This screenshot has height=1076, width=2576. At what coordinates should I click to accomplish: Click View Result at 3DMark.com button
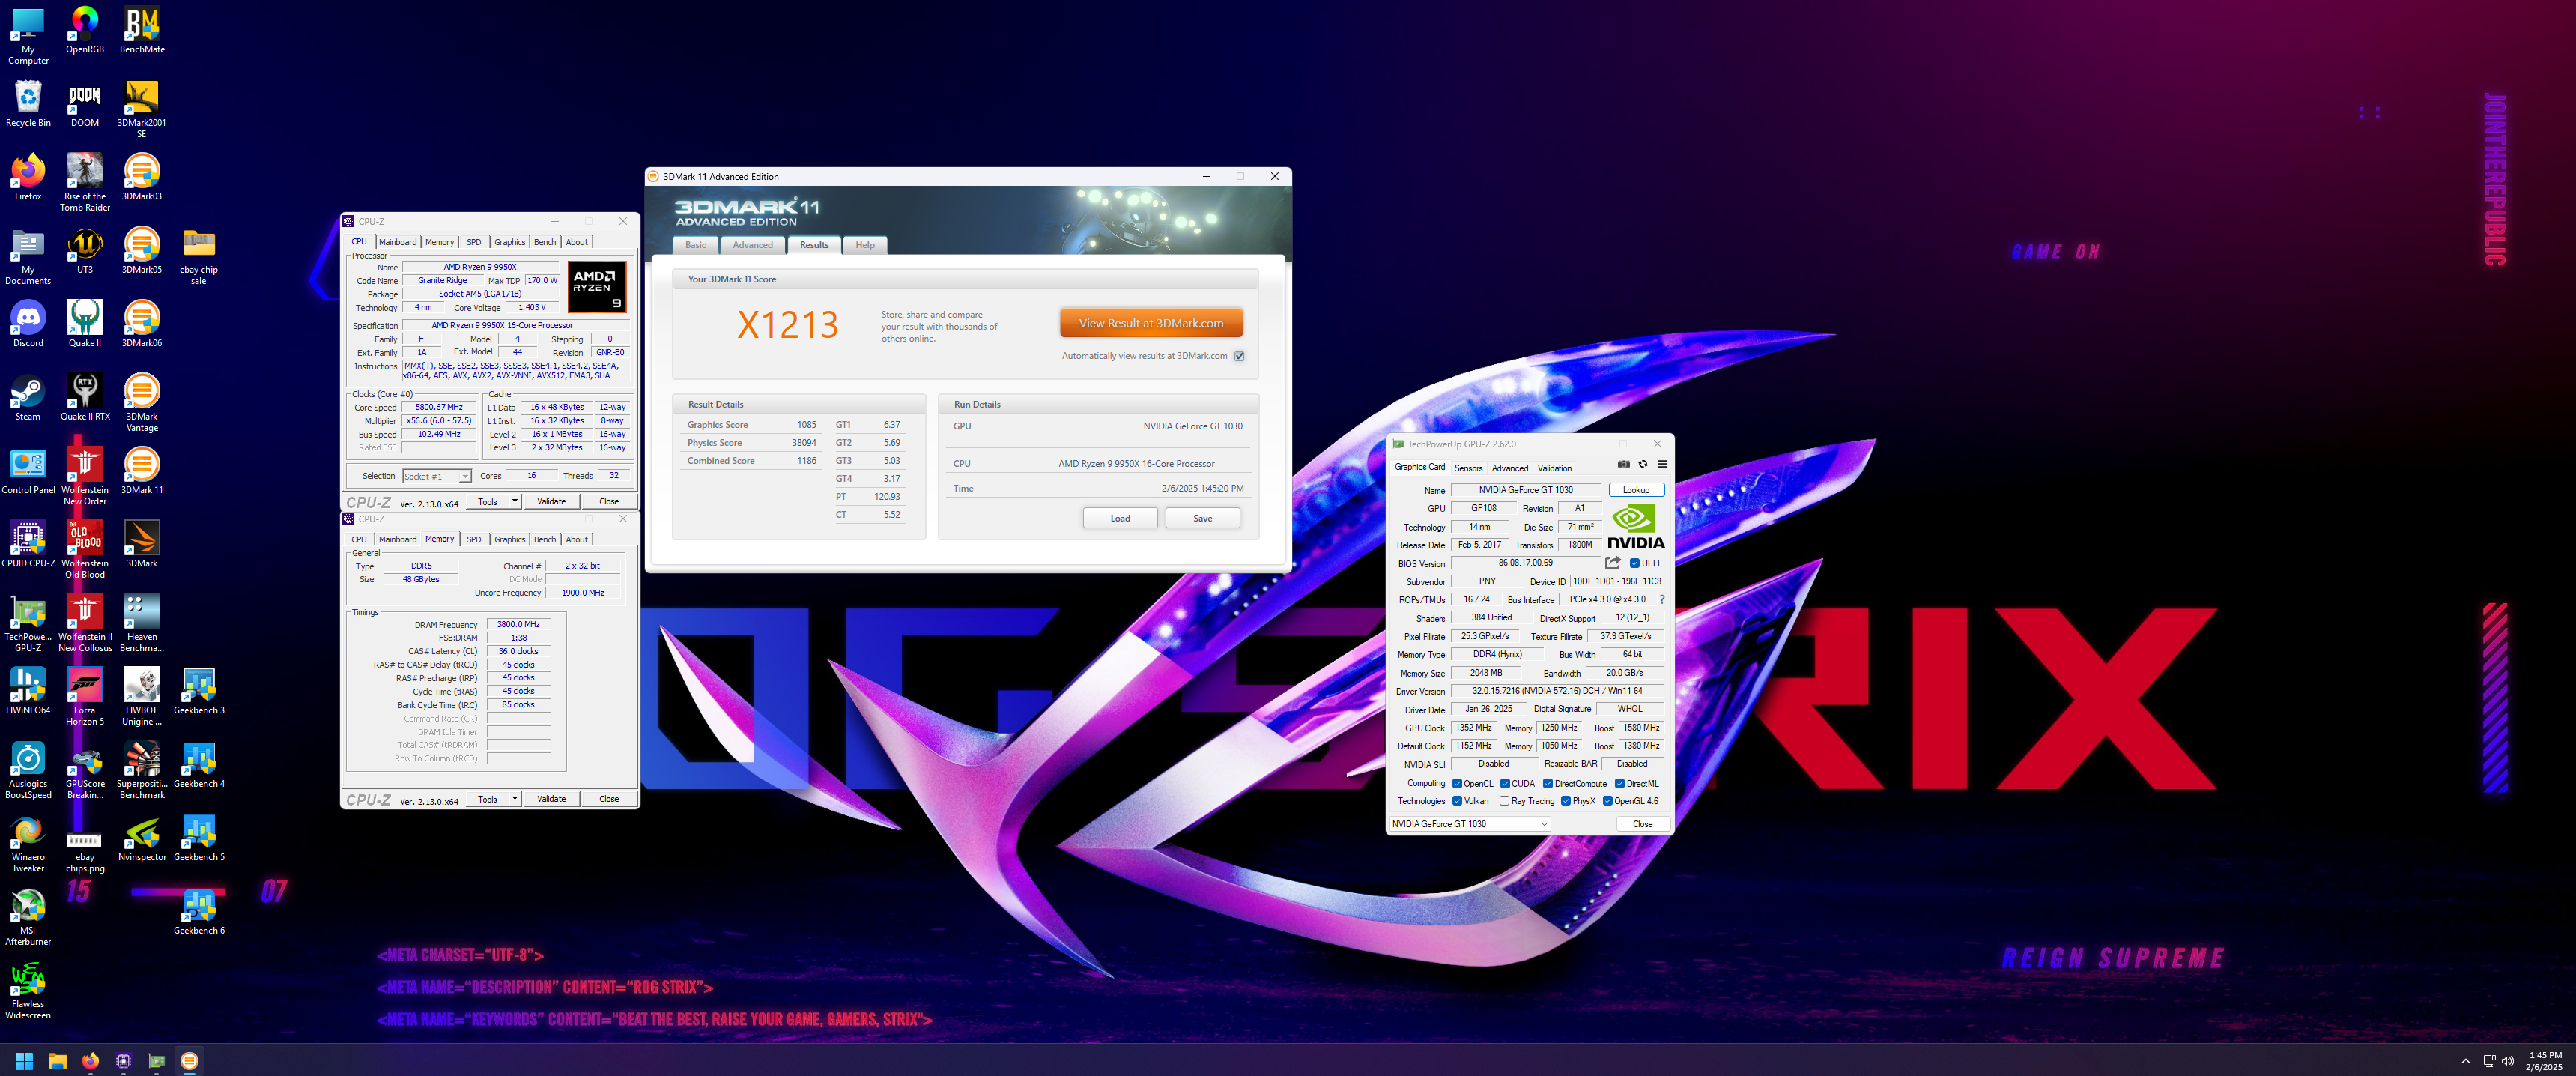click(1151, 323)
